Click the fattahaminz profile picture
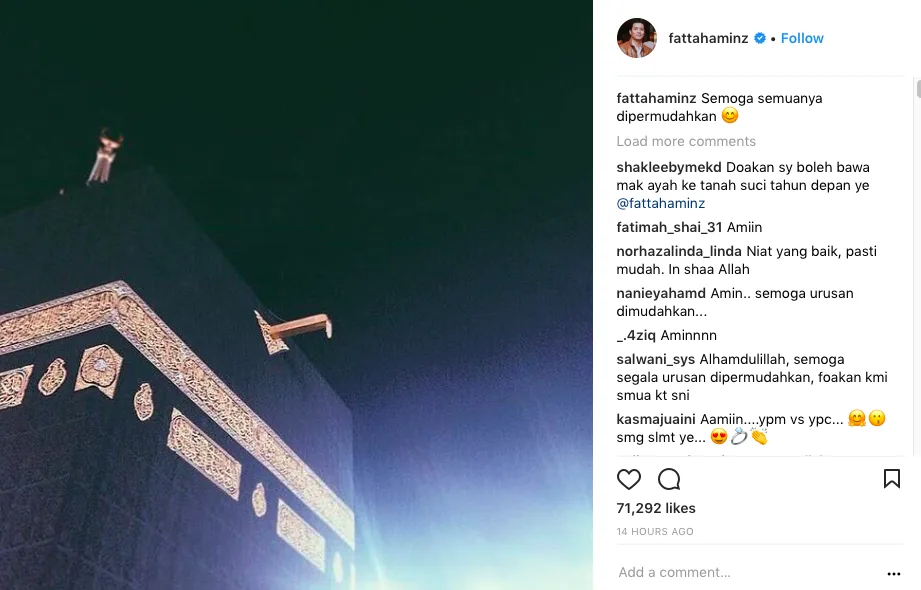921x590 pixels. (x=637, y=38)
